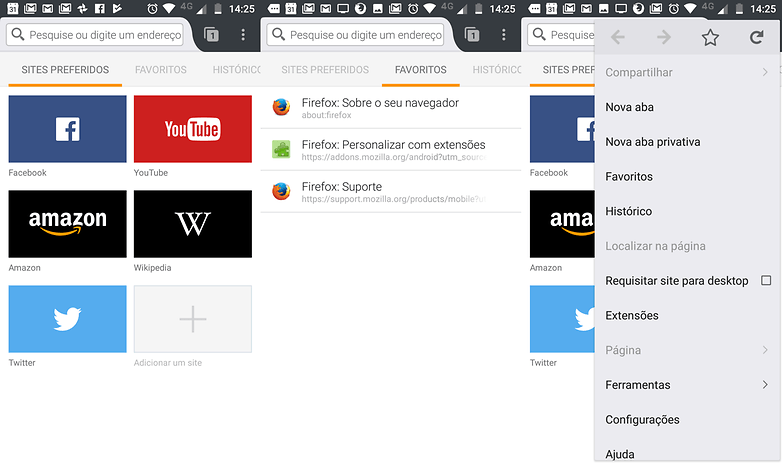The height and width of the screenshot is (463, 782).
Task: Tap 'about:firefox' address text
Action: [x=326, y=115]
